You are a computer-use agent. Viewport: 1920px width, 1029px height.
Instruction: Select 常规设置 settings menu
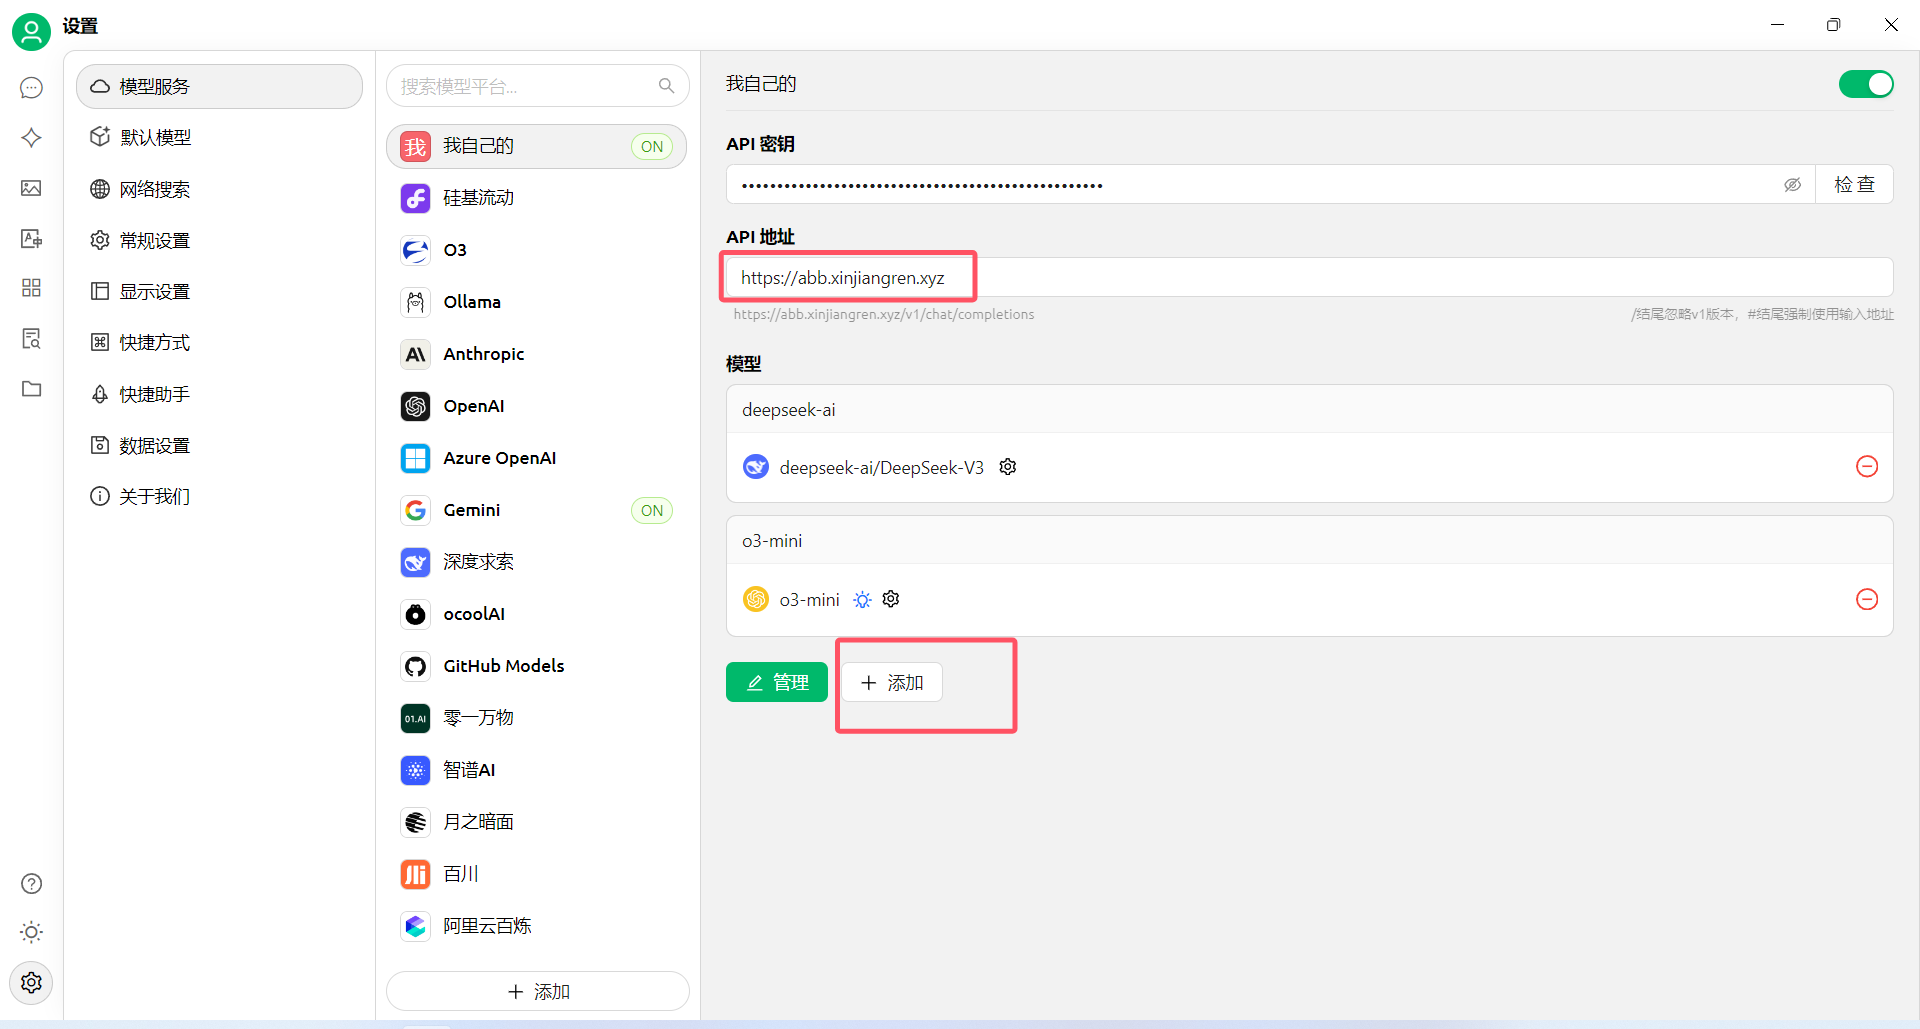219,240
